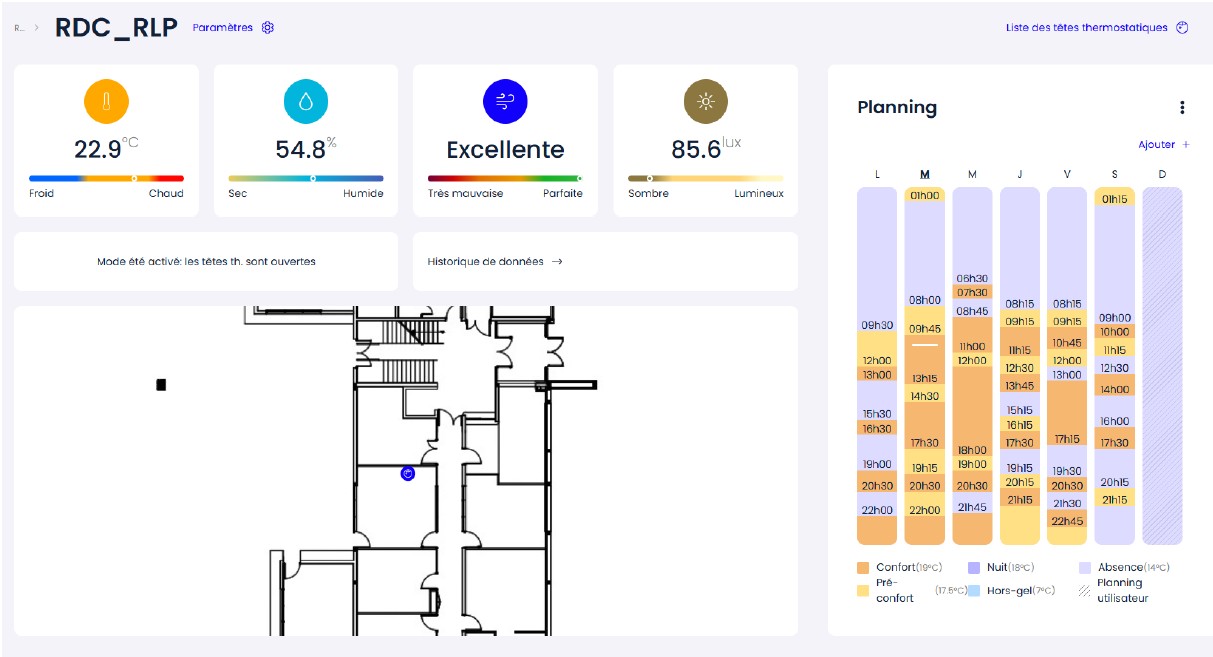Click the blue humidity droplet icon
The width and height of the screenshot is (1213, 657).
pyautogui.click(x=306, y=101)
